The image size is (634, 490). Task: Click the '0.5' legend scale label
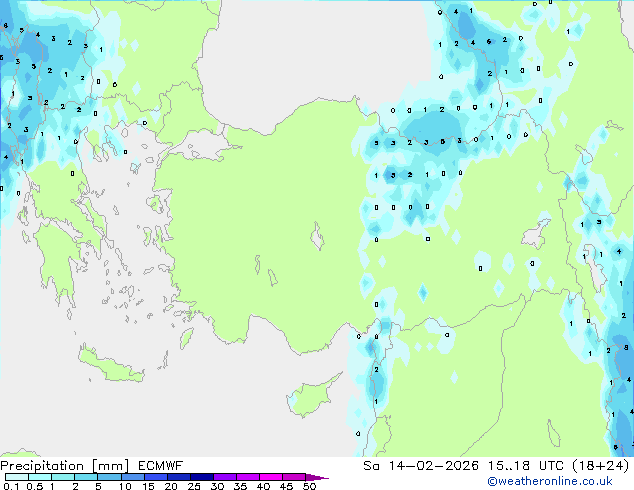pos(34,486)
